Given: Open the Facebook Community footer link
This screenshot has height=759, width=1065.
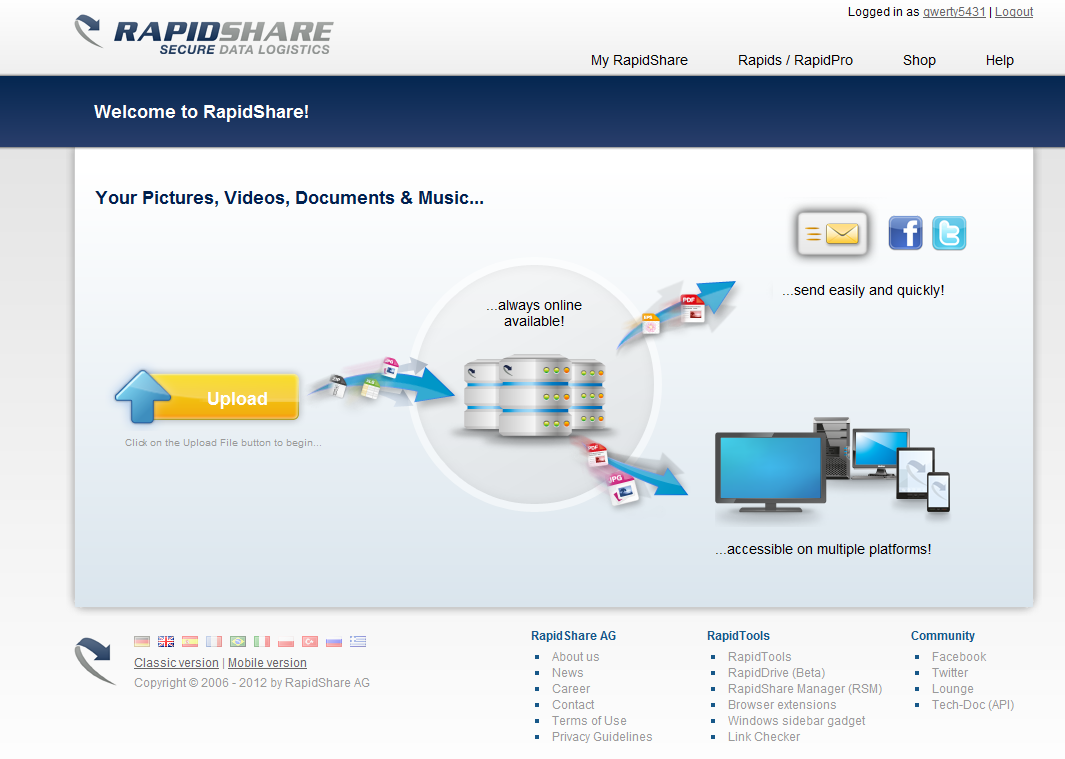Looking at the screenshot, I should tap(958, 656).
